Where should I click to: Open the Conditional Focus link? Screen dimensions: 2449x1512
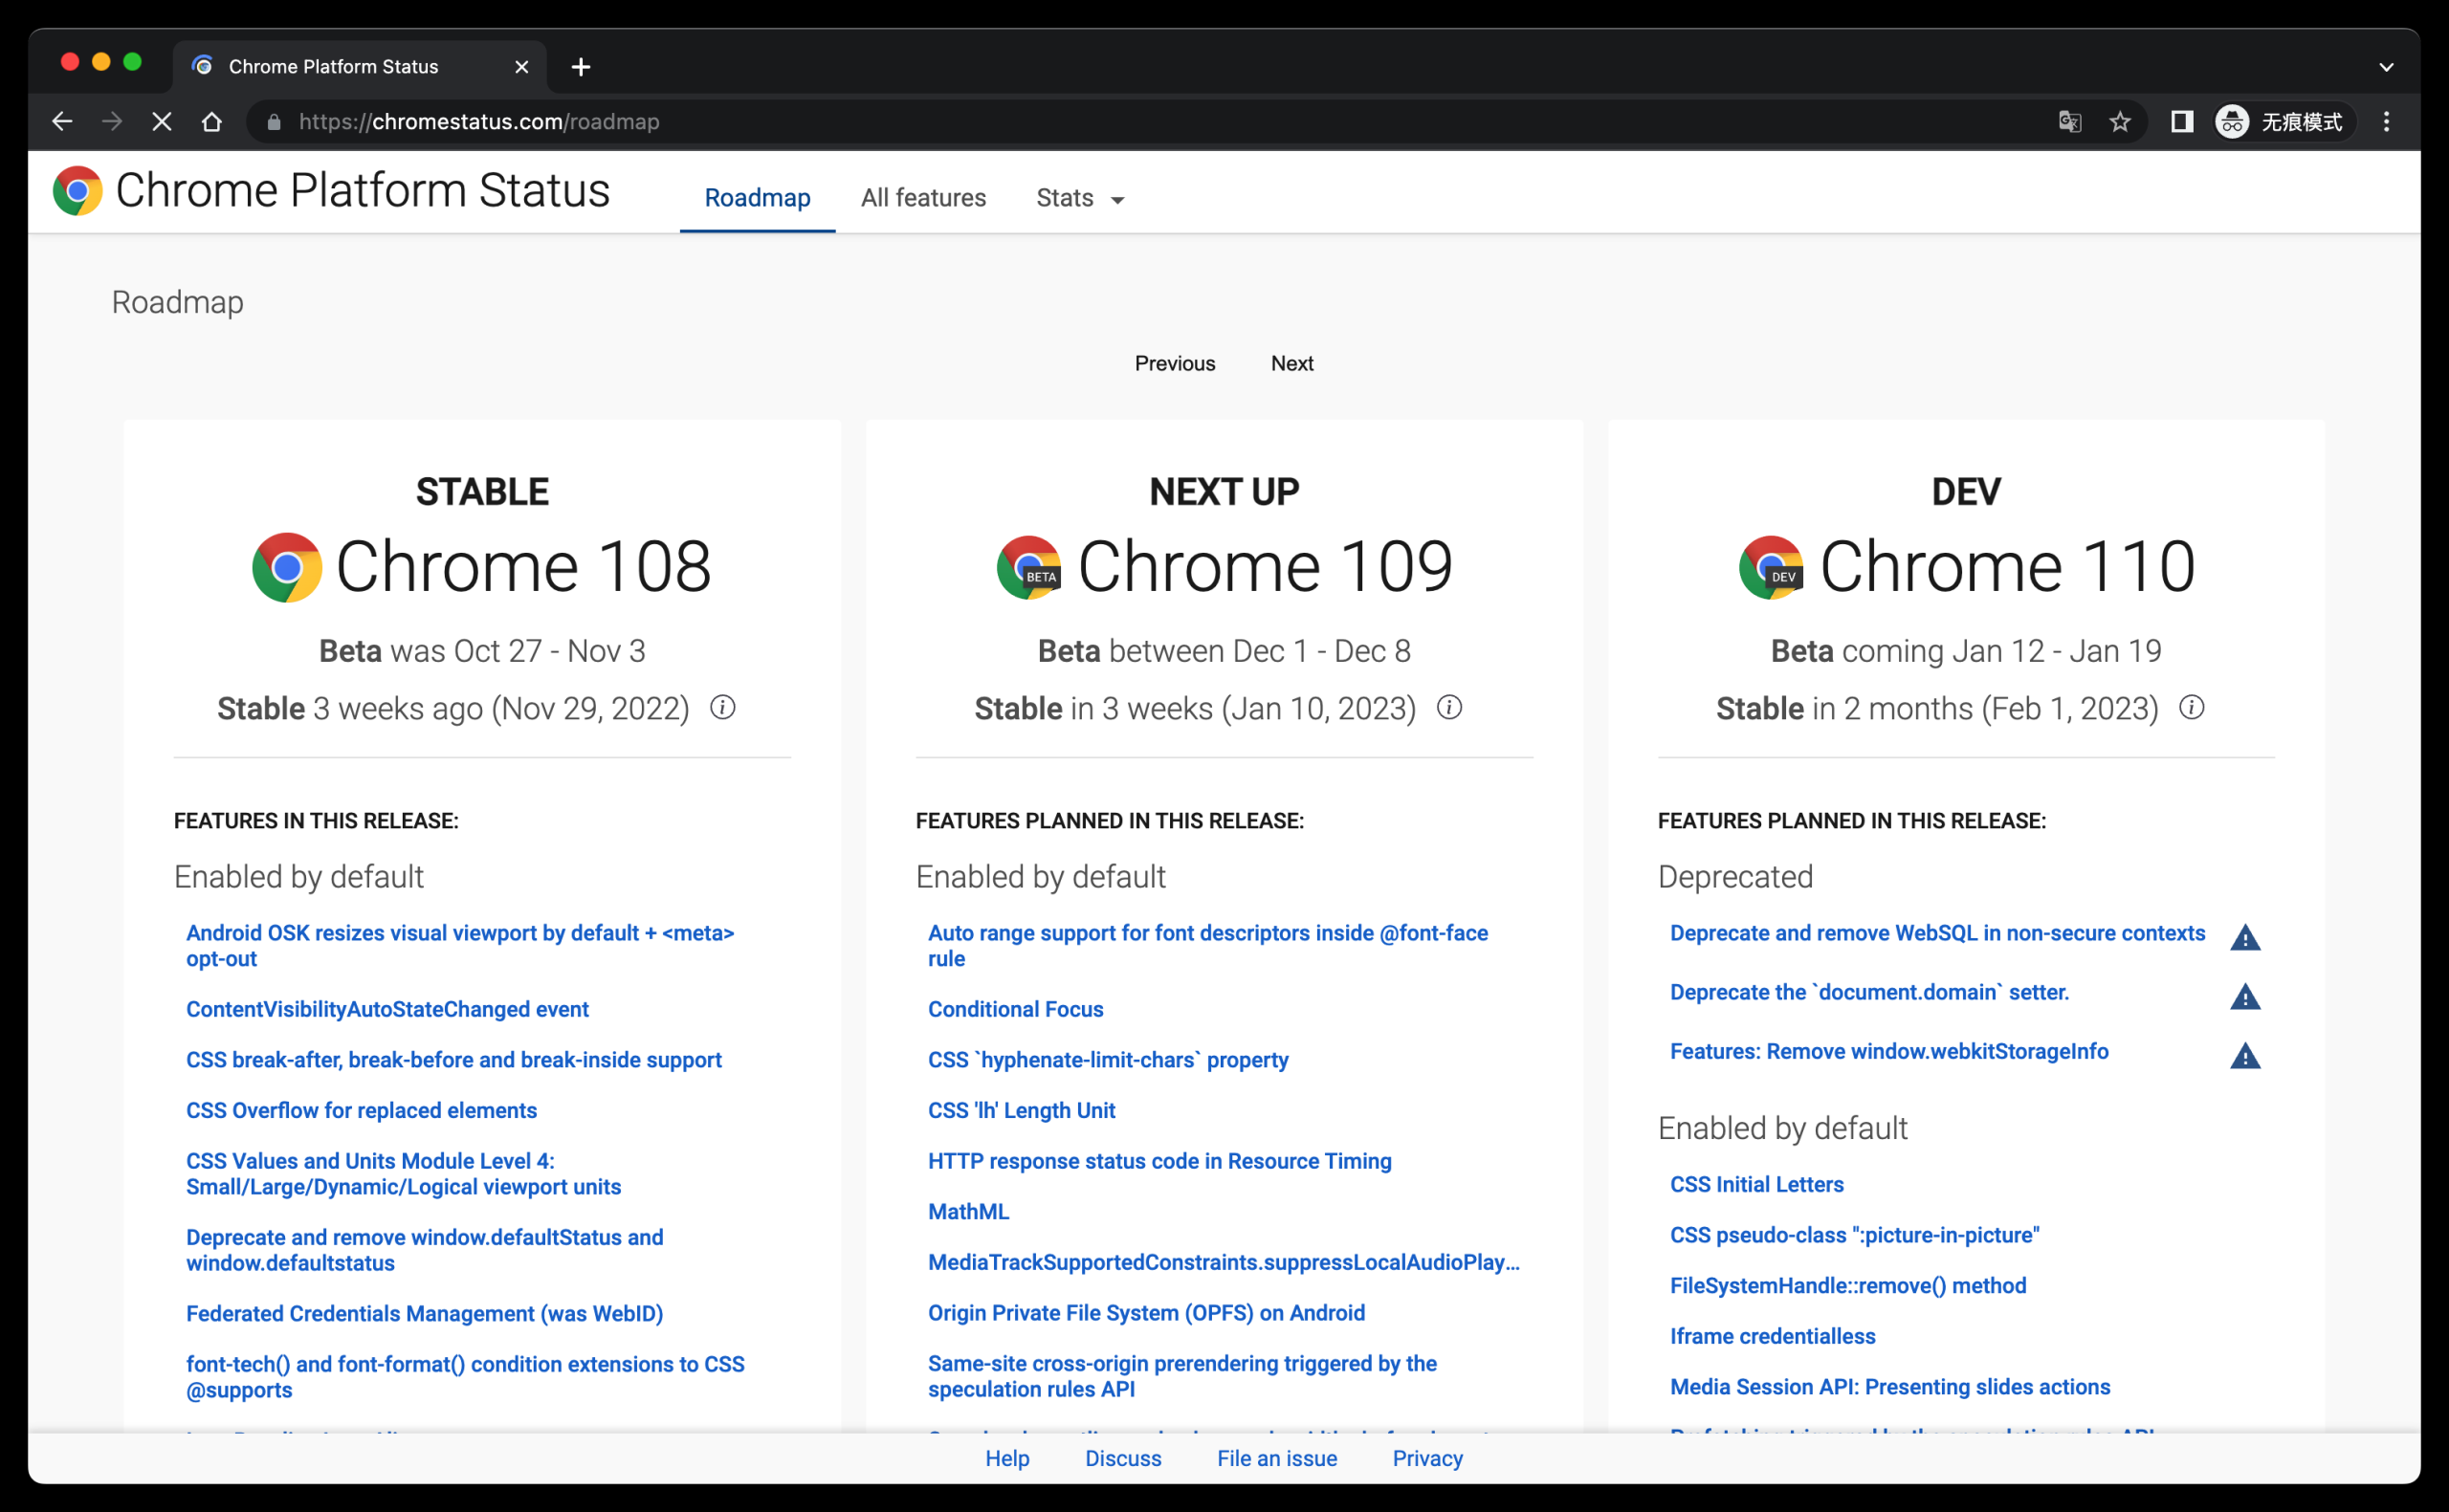pos(1015,1009)
